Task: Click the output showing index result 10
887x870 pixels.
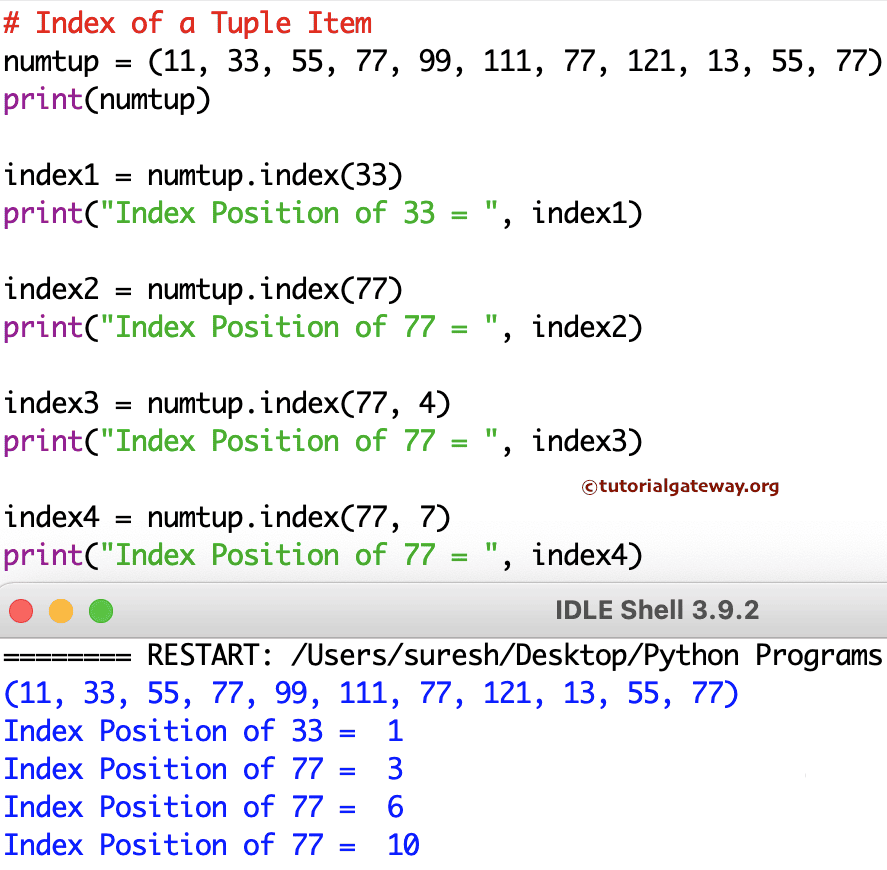Action: tap(205, 845)
